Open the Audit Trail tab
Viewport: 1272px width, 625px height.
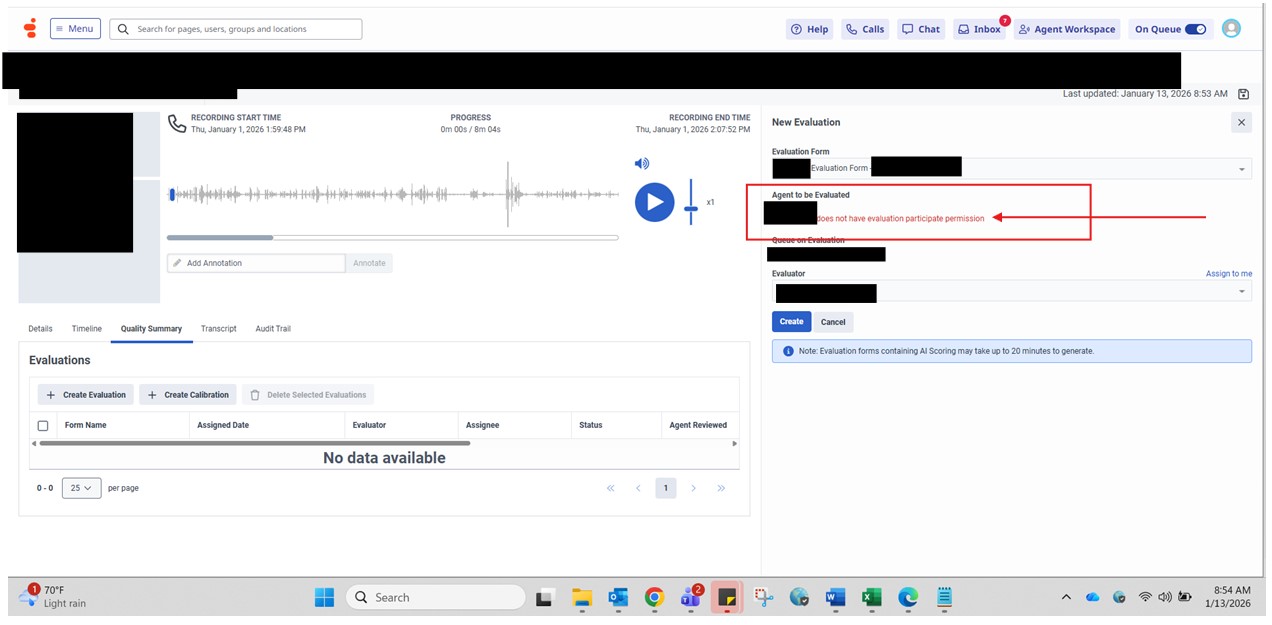point(273,328)
